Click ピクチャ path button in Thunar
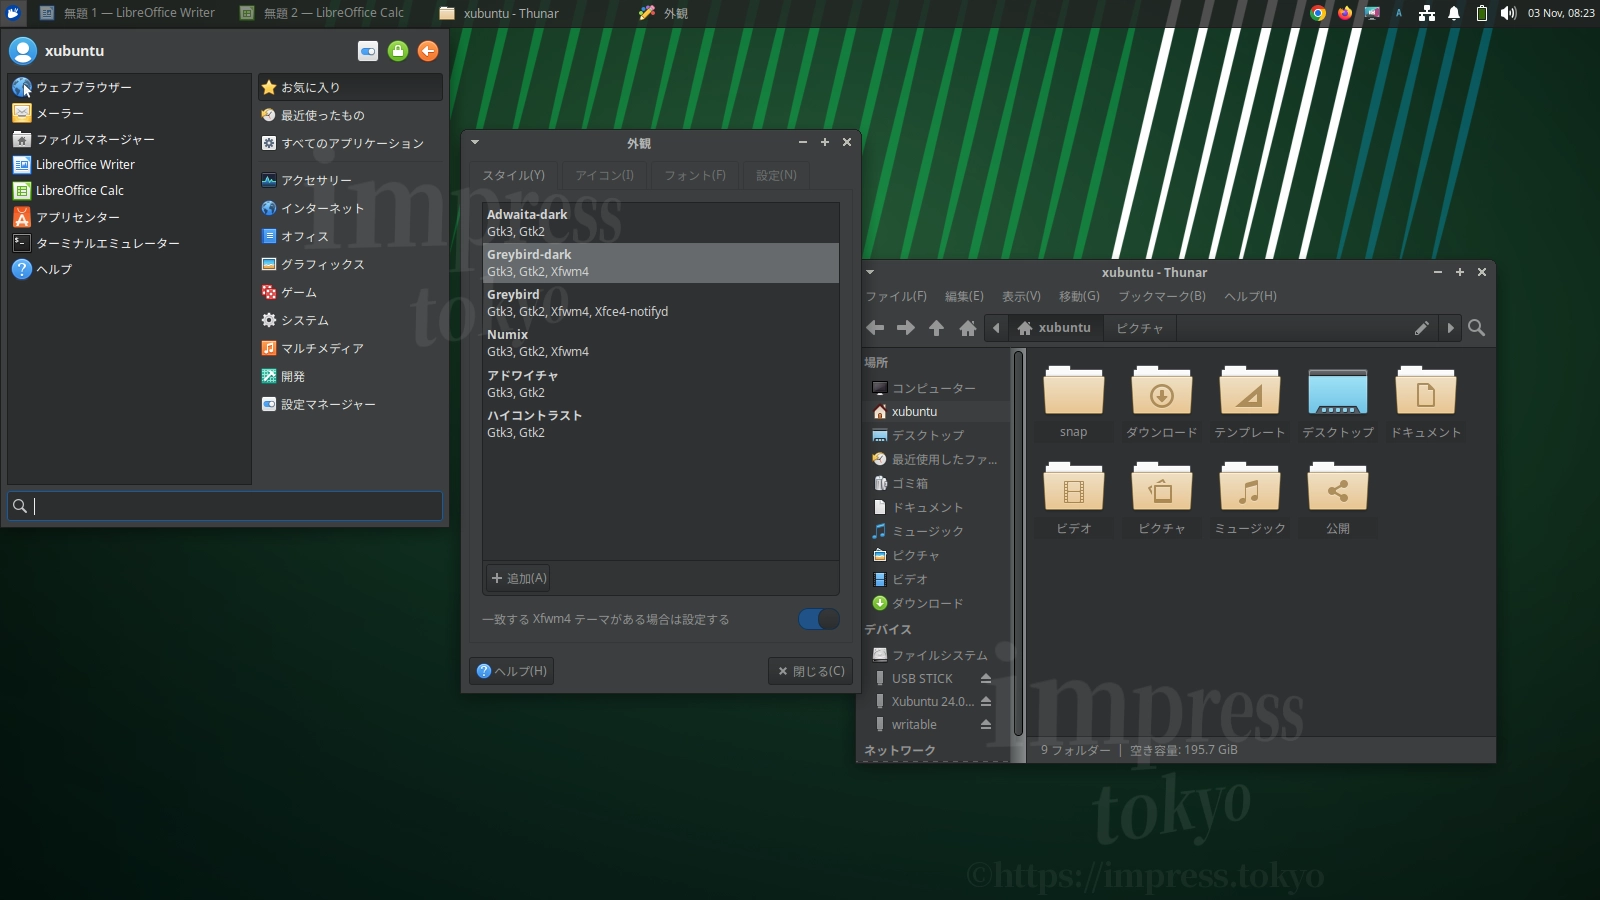This screenshot has width=1600, height=900. pyautogui.click(x=1140, y=328)
